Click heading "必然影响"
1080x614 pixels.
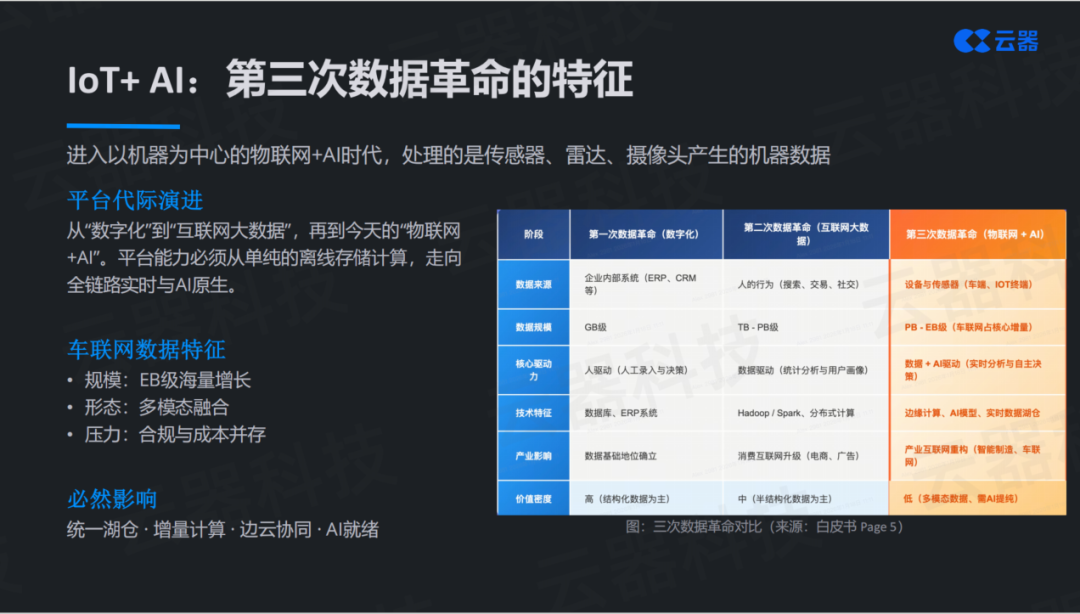tap(112, 499)
